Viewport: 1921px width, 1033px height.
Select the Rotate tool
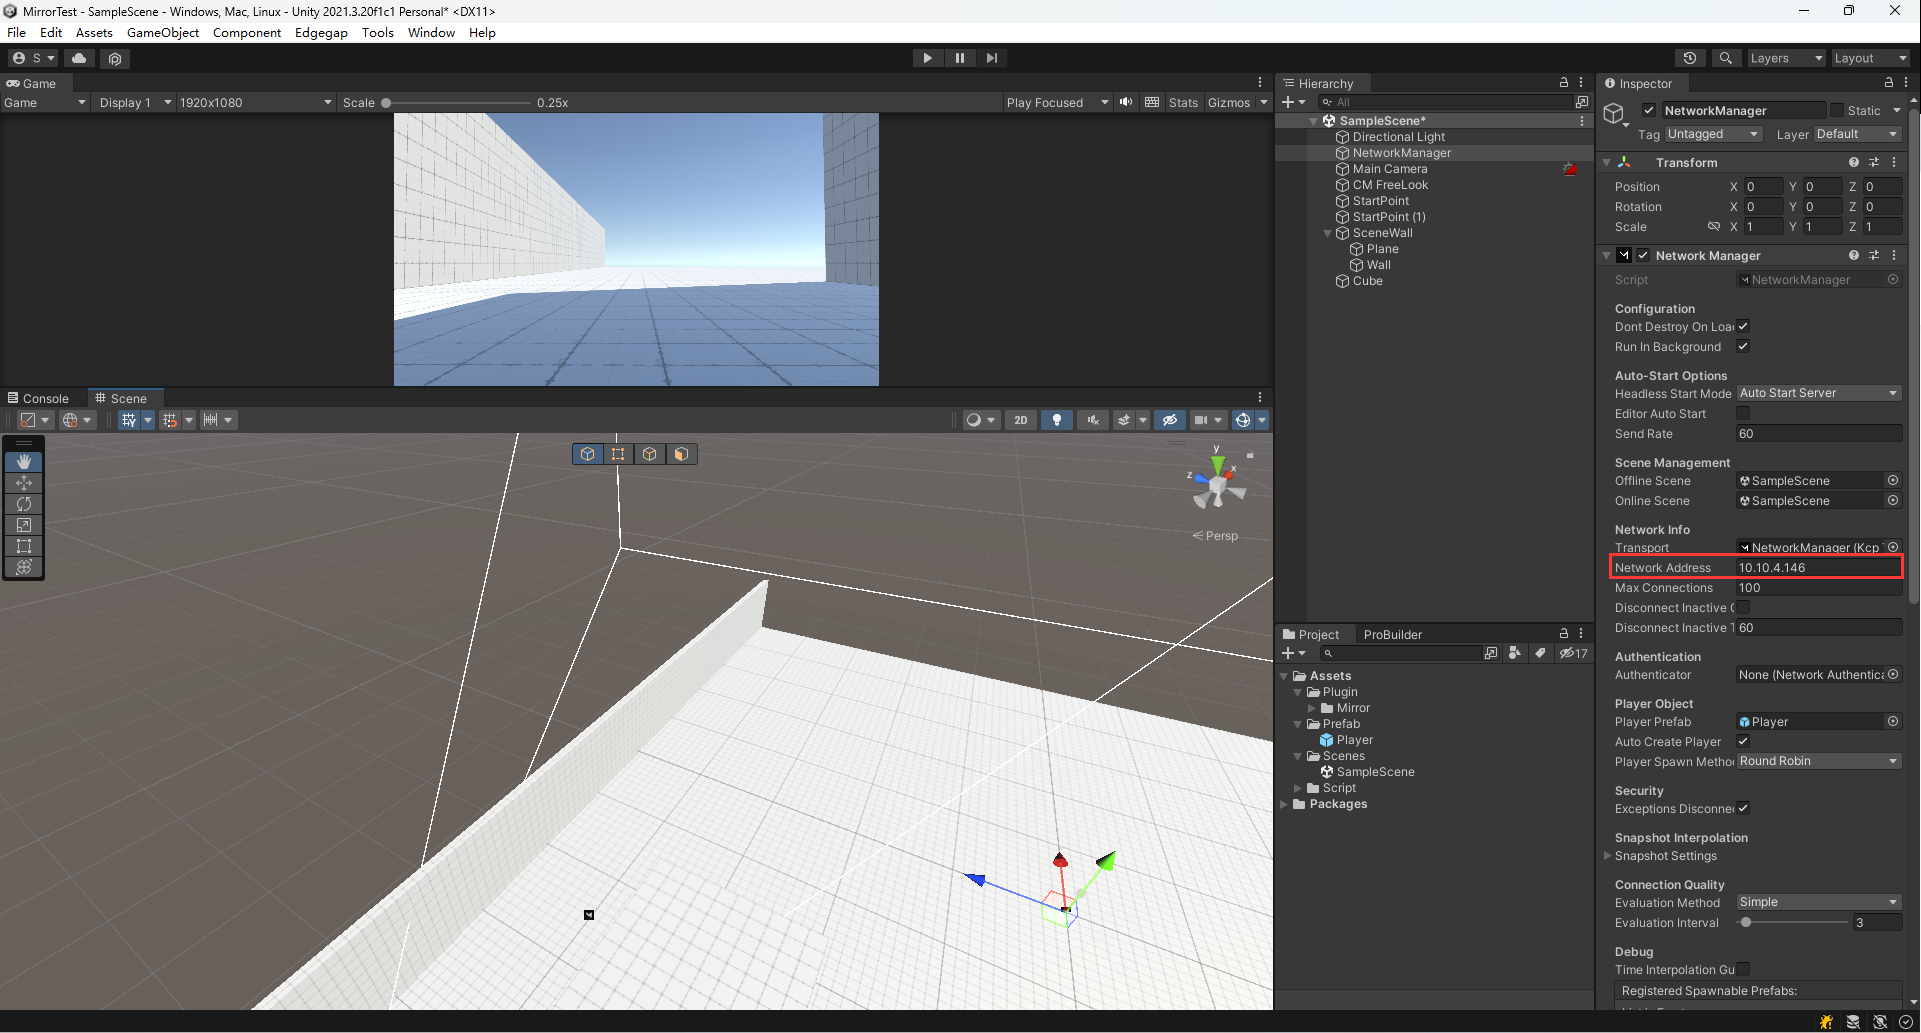pyautogui.click(x=23, y=504)
